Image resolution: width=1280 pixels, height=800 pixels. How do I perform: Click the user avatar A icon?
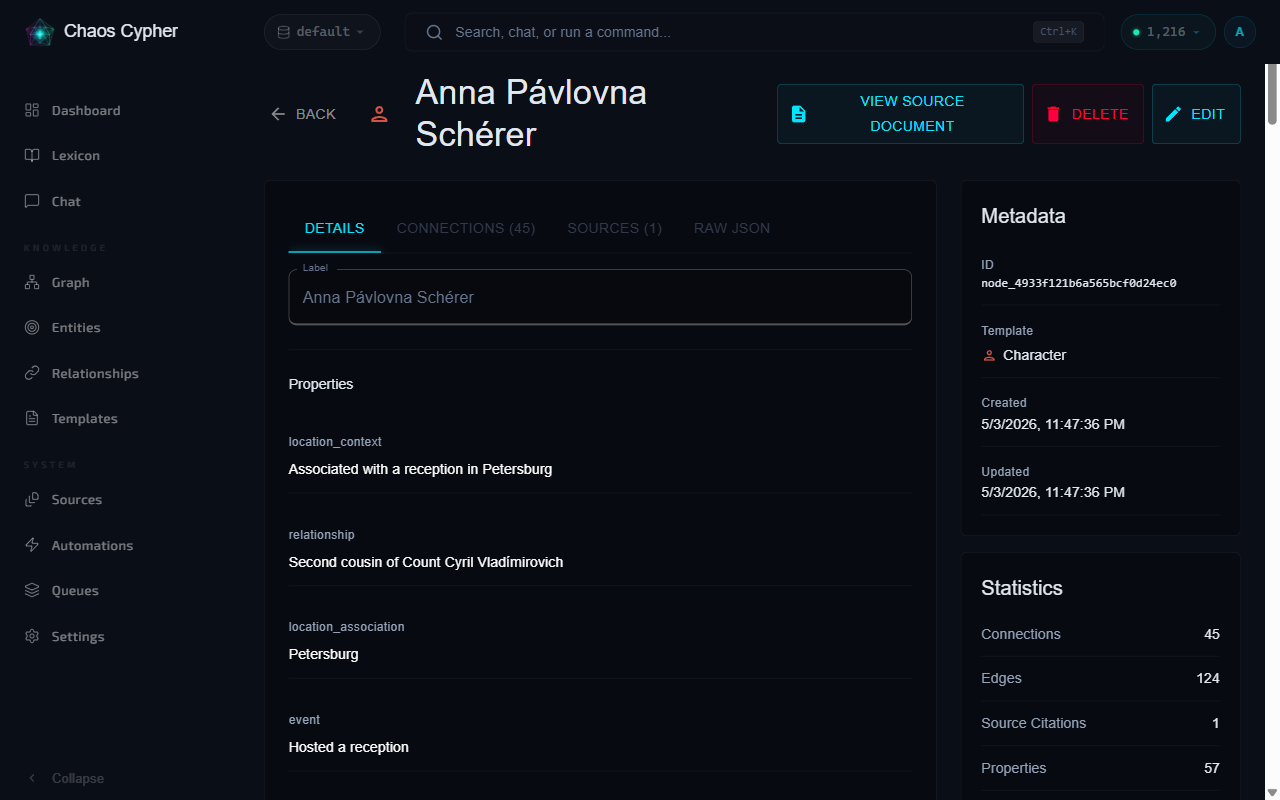coord(1240,32)
